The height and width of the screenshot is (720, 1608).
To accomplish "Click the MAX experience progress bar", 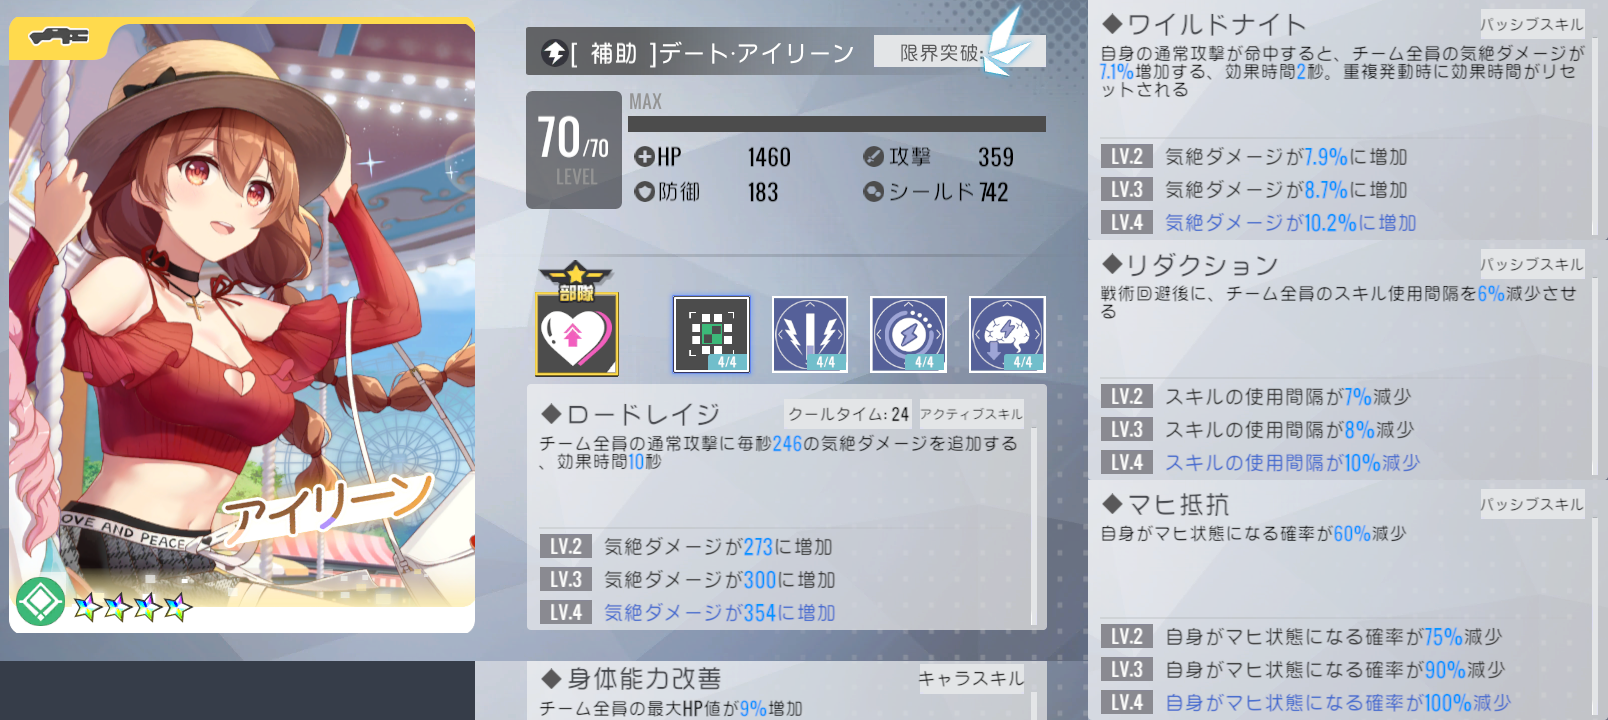I will click(x=837, y=124).
